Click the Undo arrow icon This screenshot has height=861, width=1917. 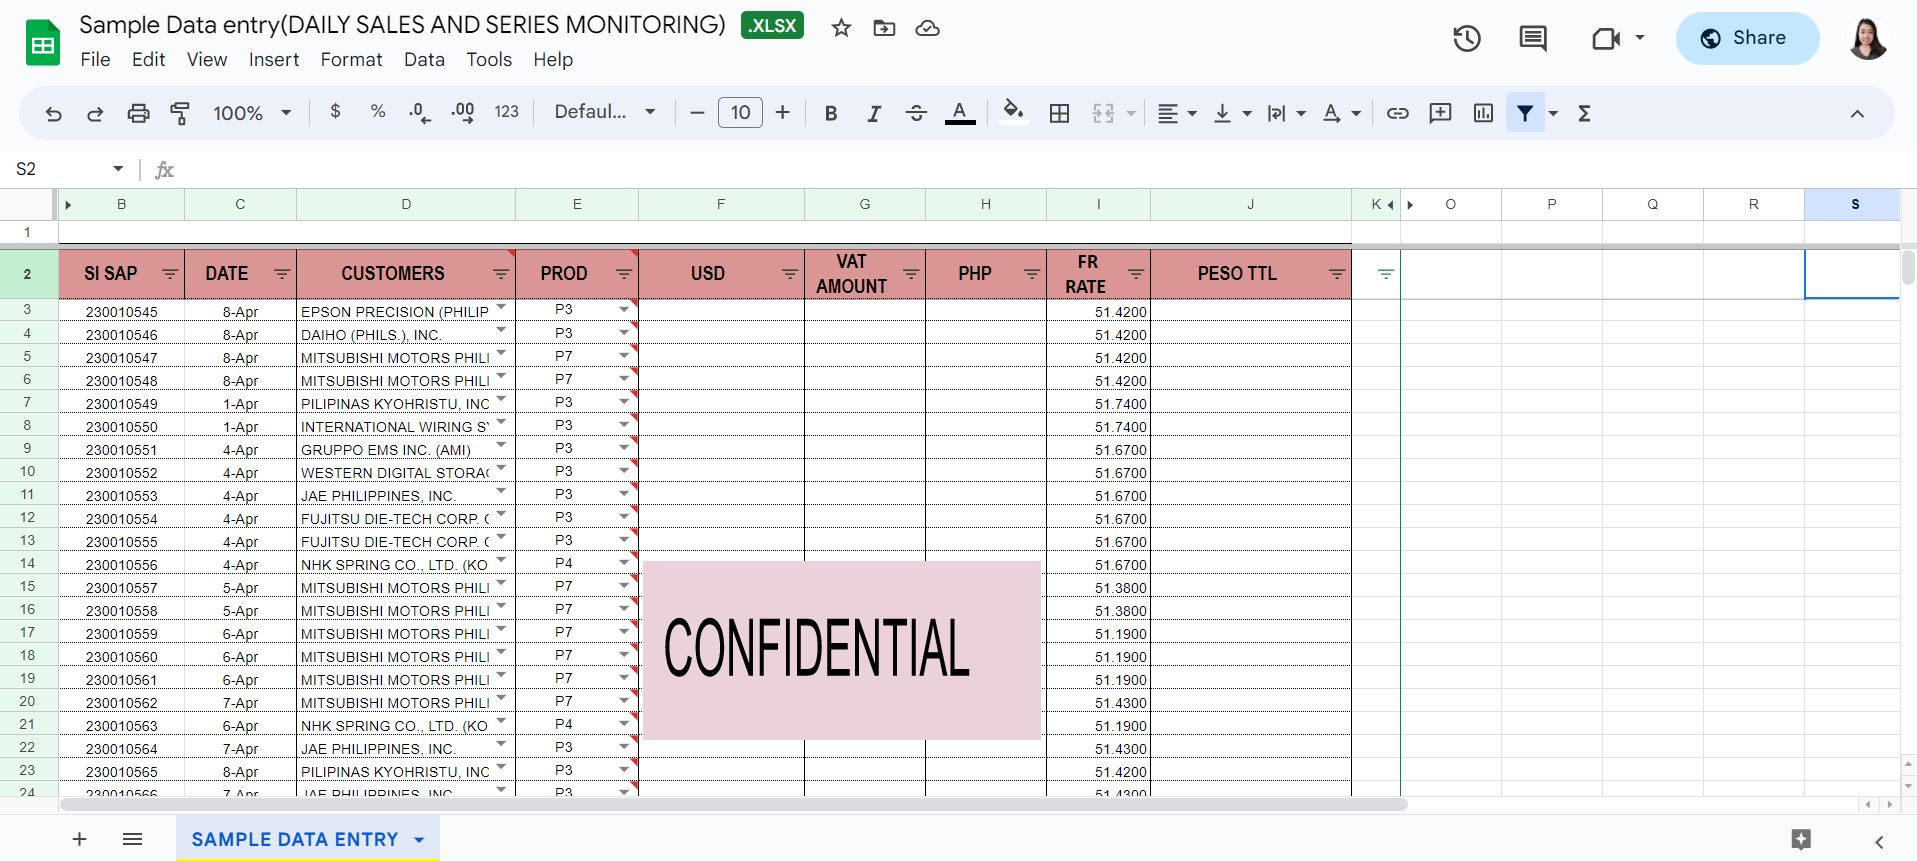point(54,114)
